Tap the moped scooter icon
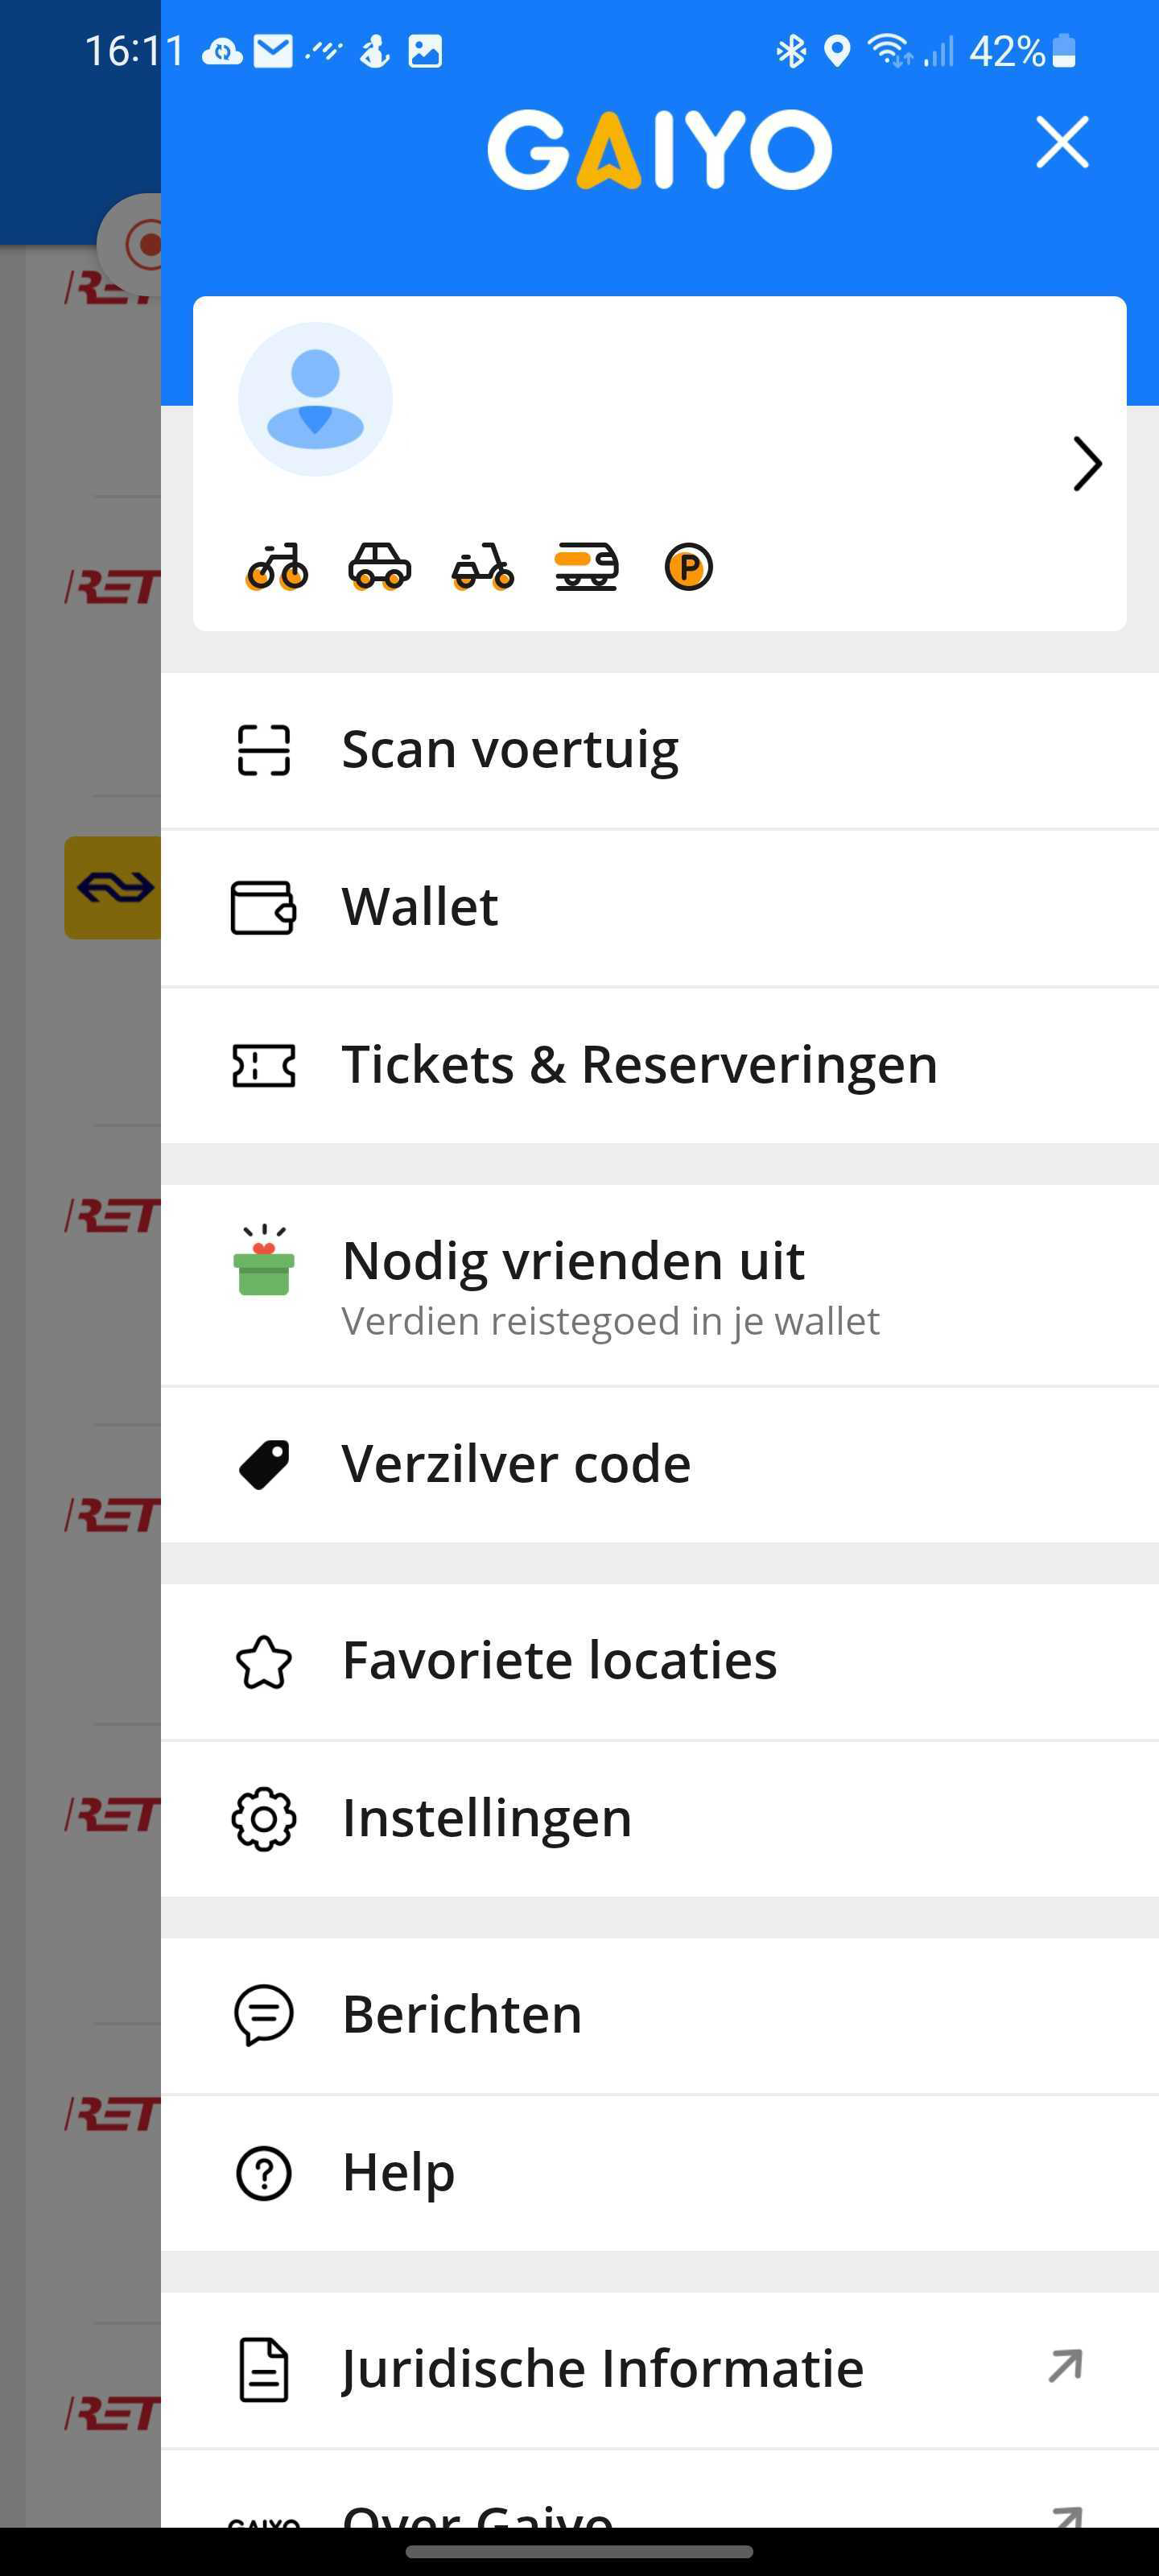 click(483, 567)
